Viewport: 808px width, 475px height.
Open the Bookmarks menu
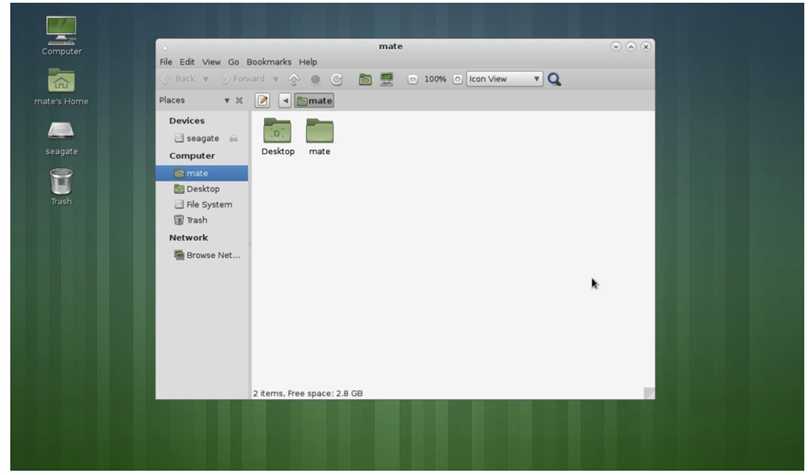(269, 62)
